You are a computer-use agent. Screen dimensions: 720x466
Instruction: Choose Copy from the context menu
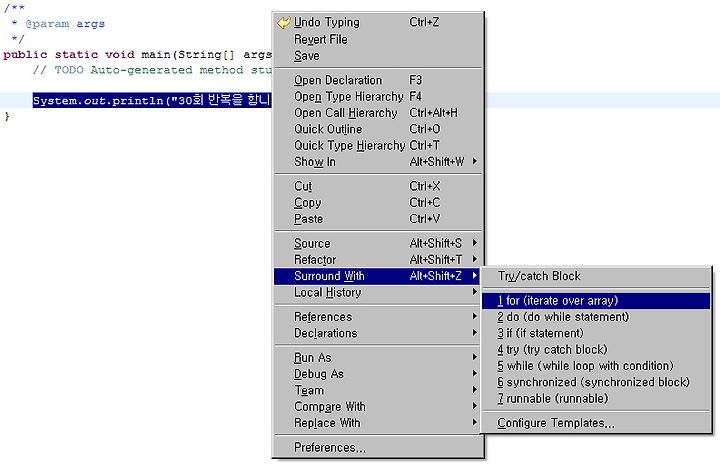click(x=378, y=202)
